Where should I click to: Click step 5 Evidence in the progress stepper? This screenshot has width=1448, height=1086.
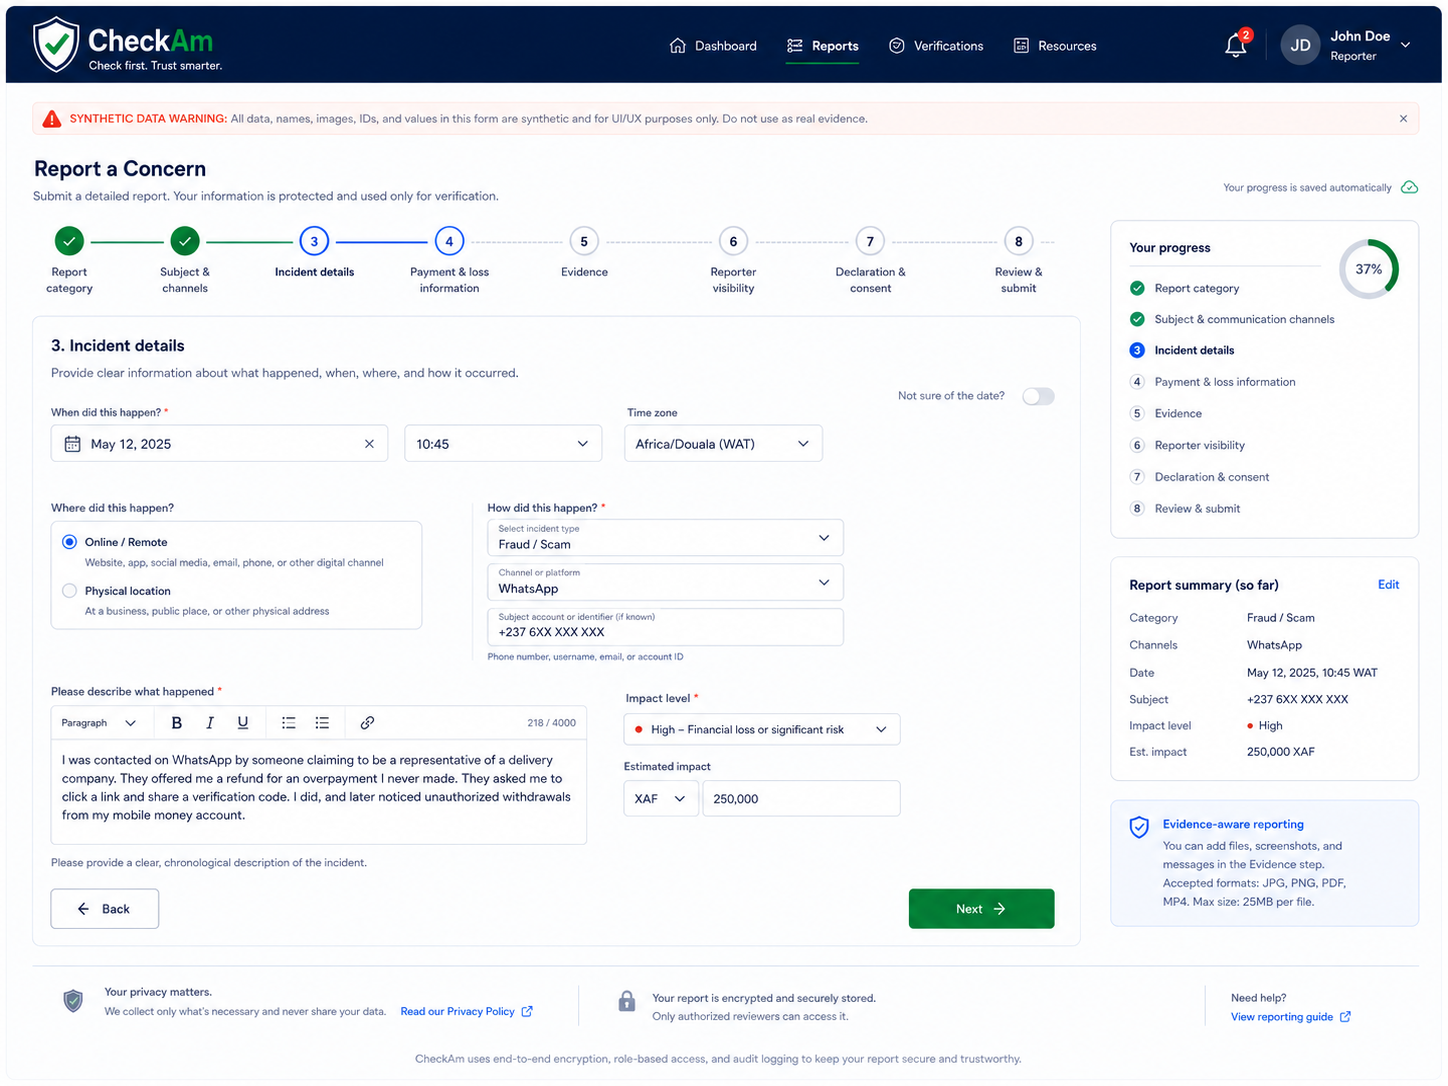point(584,241)
